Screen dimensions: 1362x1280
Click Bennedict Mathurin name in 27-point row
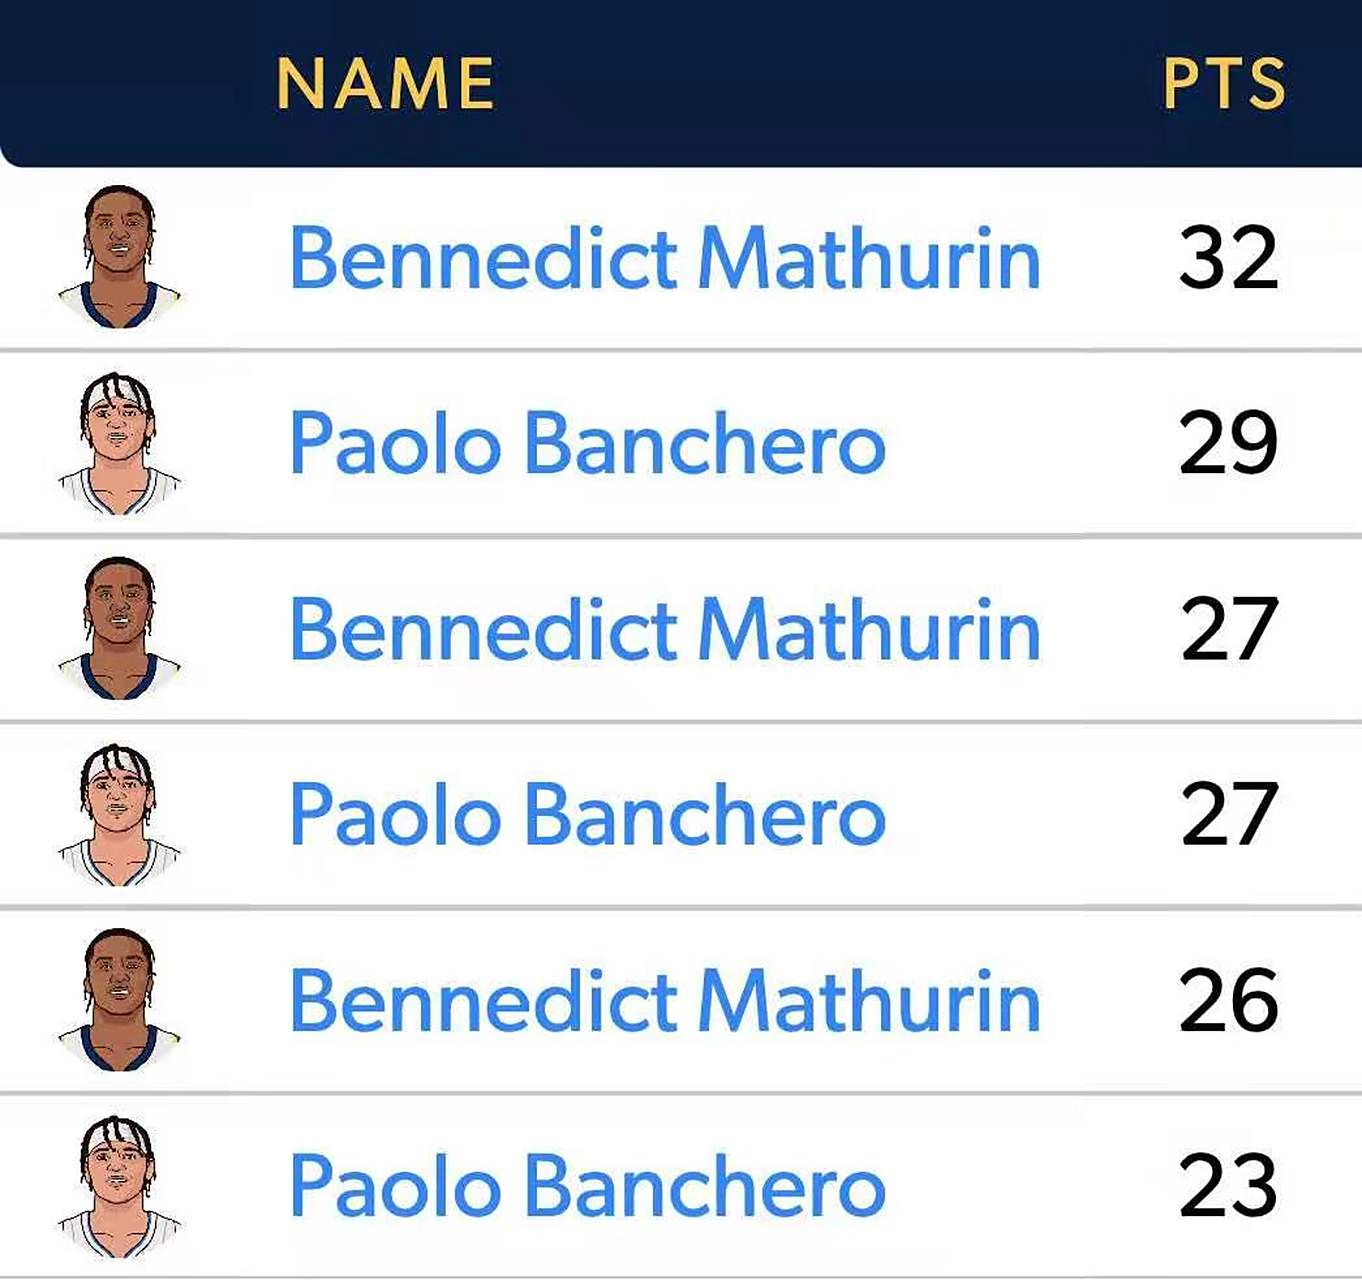665,630
